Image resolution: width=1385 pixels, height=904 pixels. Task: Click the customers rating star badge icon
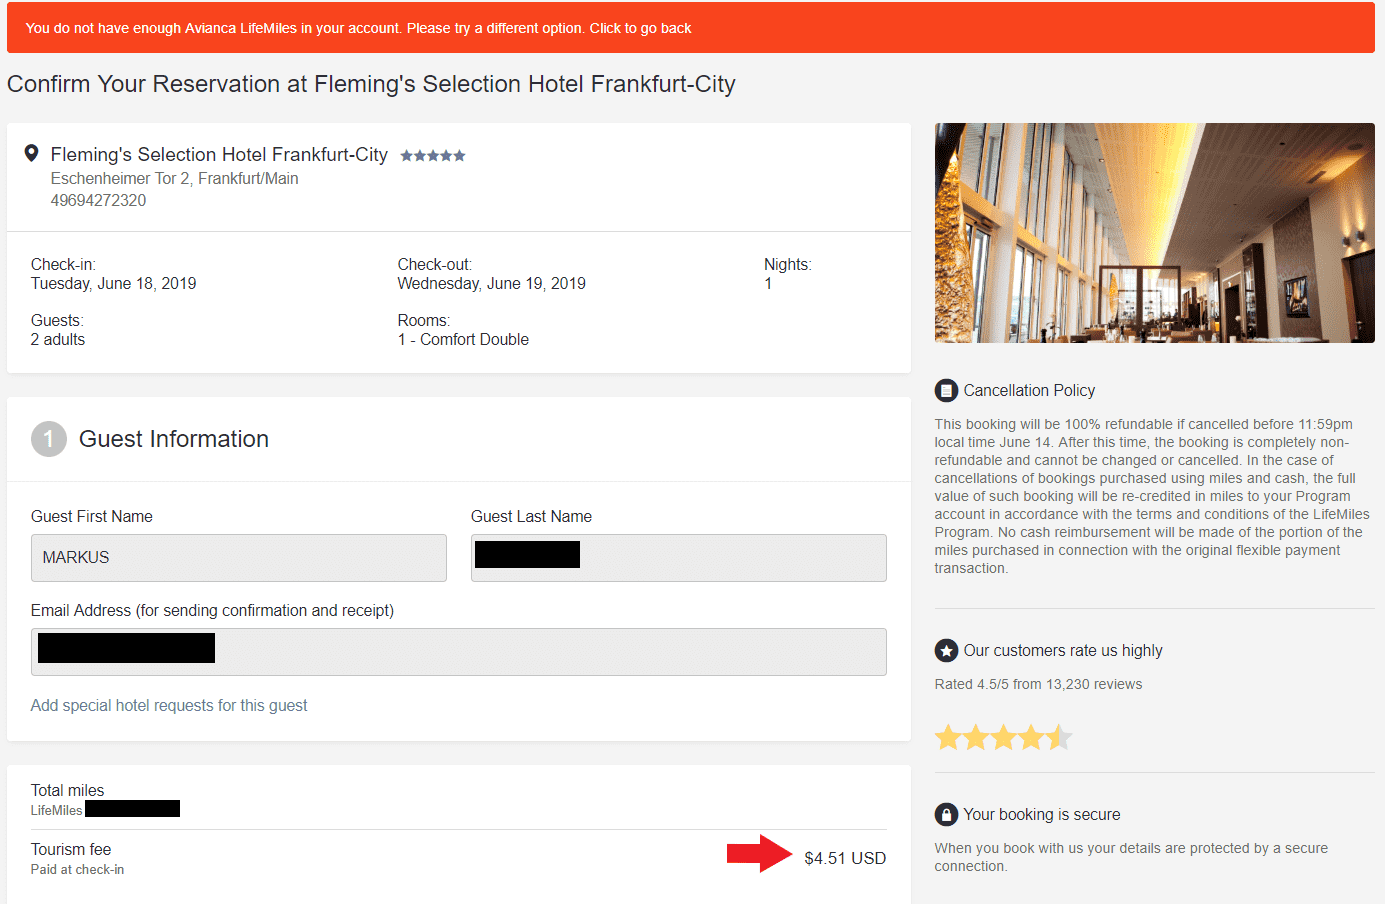click(x=946, y=651)
